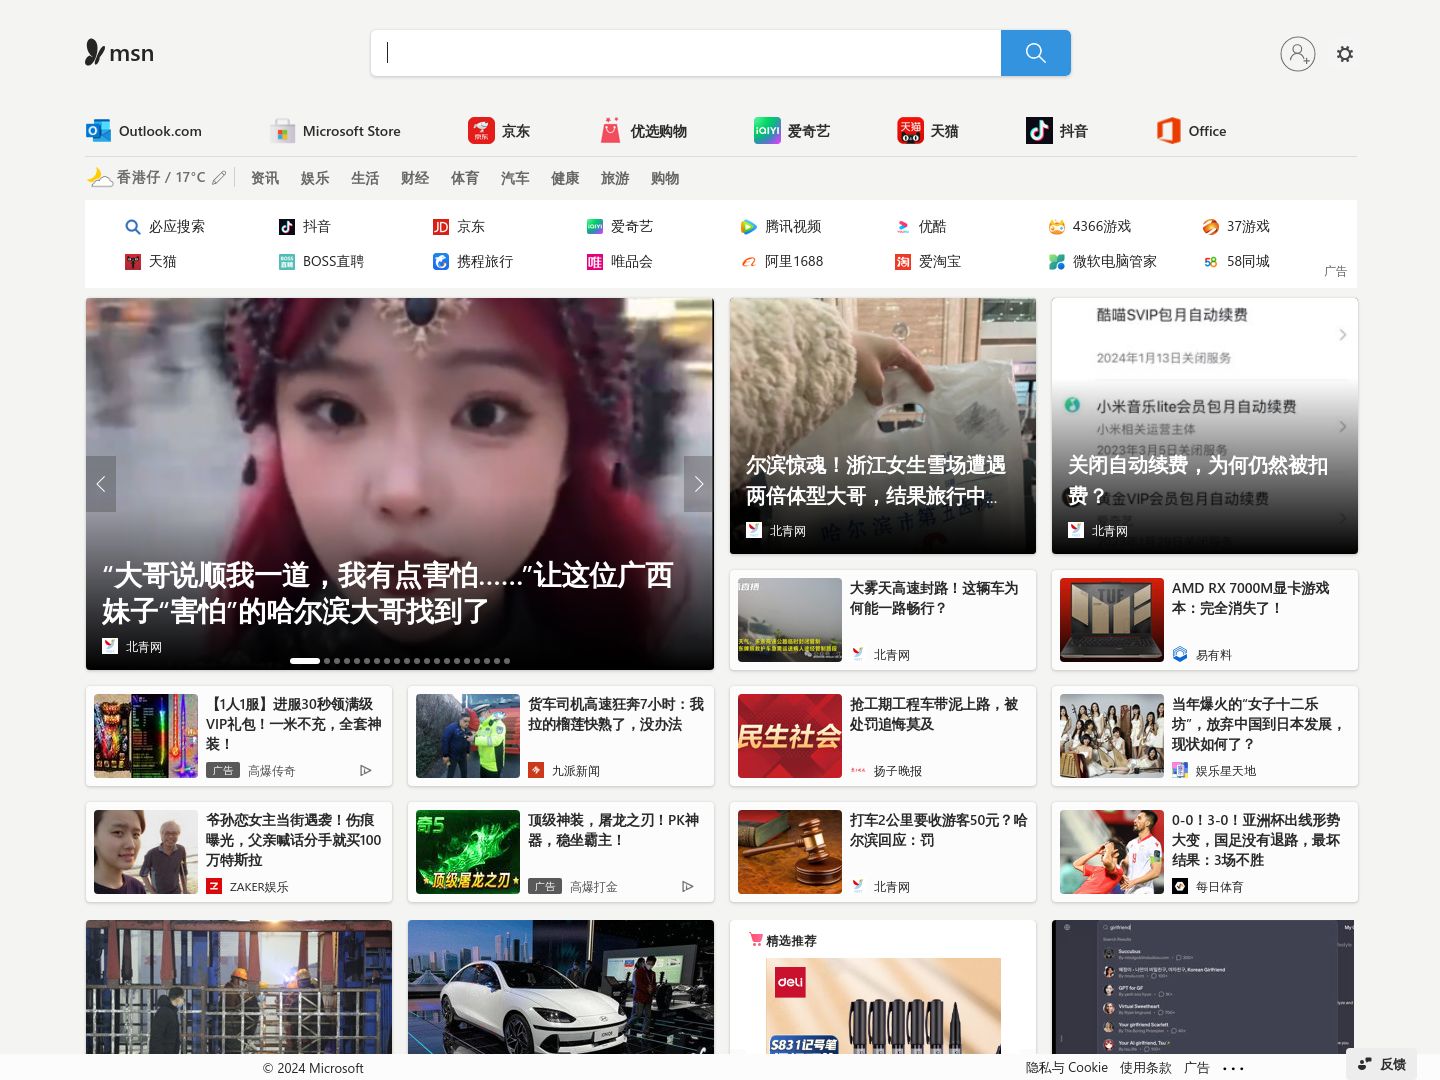The image size is (1440, 1080).
Task: Open the account sign-in profile icon
Action: 1297,54
